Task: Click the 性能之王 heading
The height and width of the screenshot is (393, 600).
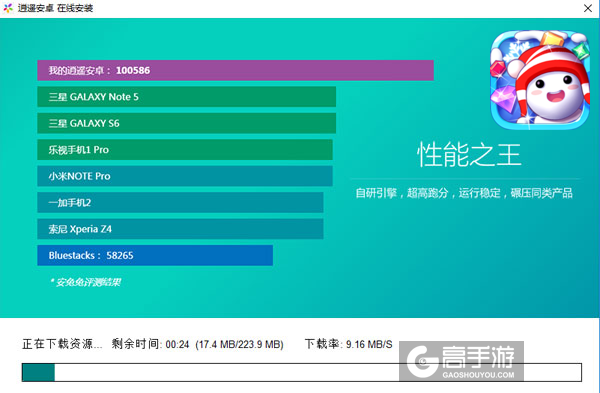Action: tap(469, 155)
